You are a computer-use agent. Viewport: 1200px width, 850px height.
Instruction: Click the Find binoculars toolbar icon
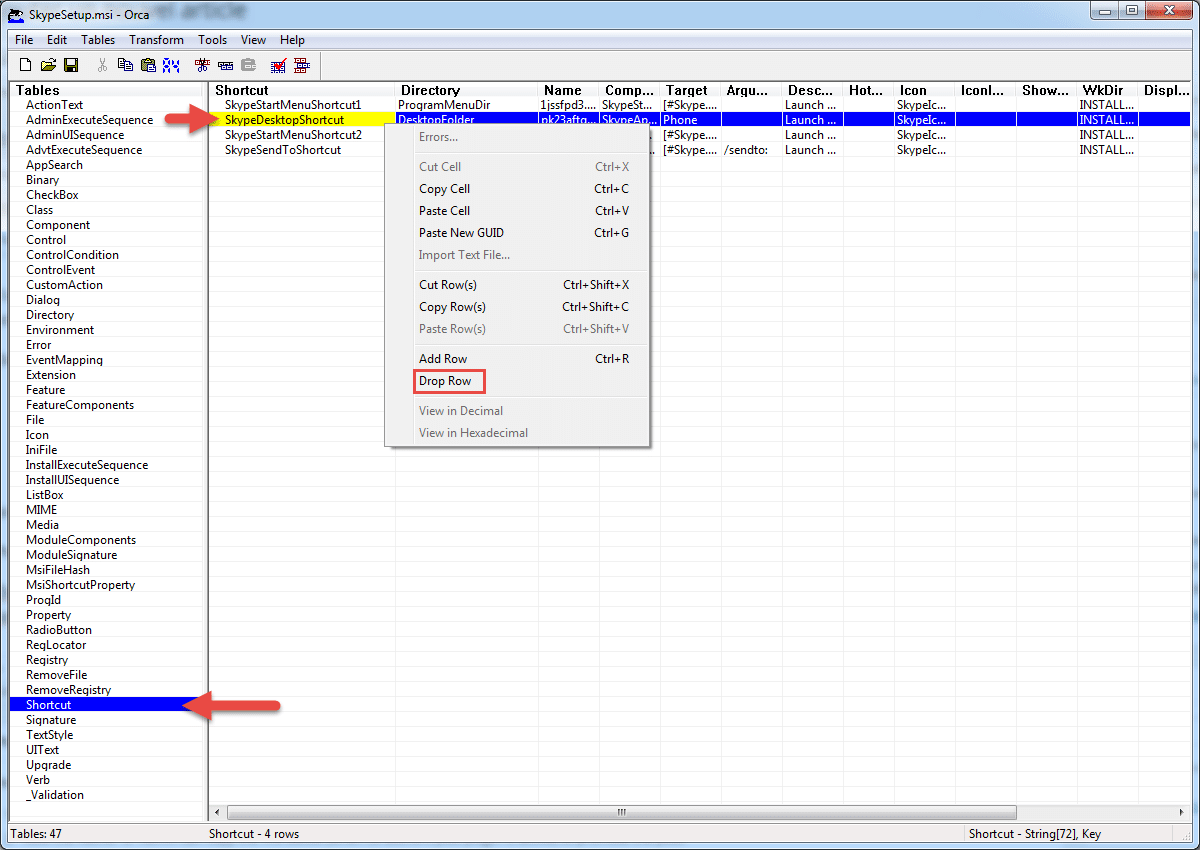tap(171, 65)
